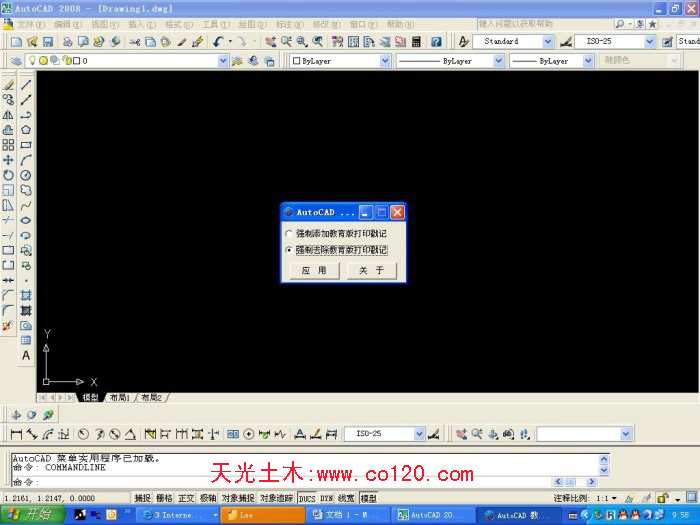Viewport: 700px width, 525px height.
Task: Select the 强制添加教育版打印戳记 radio option
Action: pyautogui.click(x=290, y=233)
